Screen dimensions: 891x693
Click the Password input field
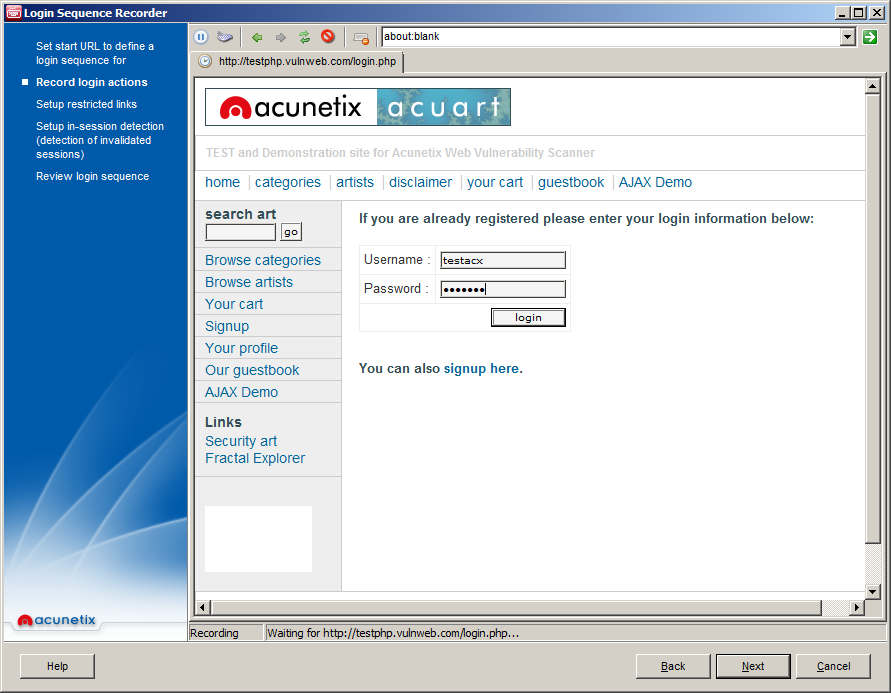tap(503, 289)
